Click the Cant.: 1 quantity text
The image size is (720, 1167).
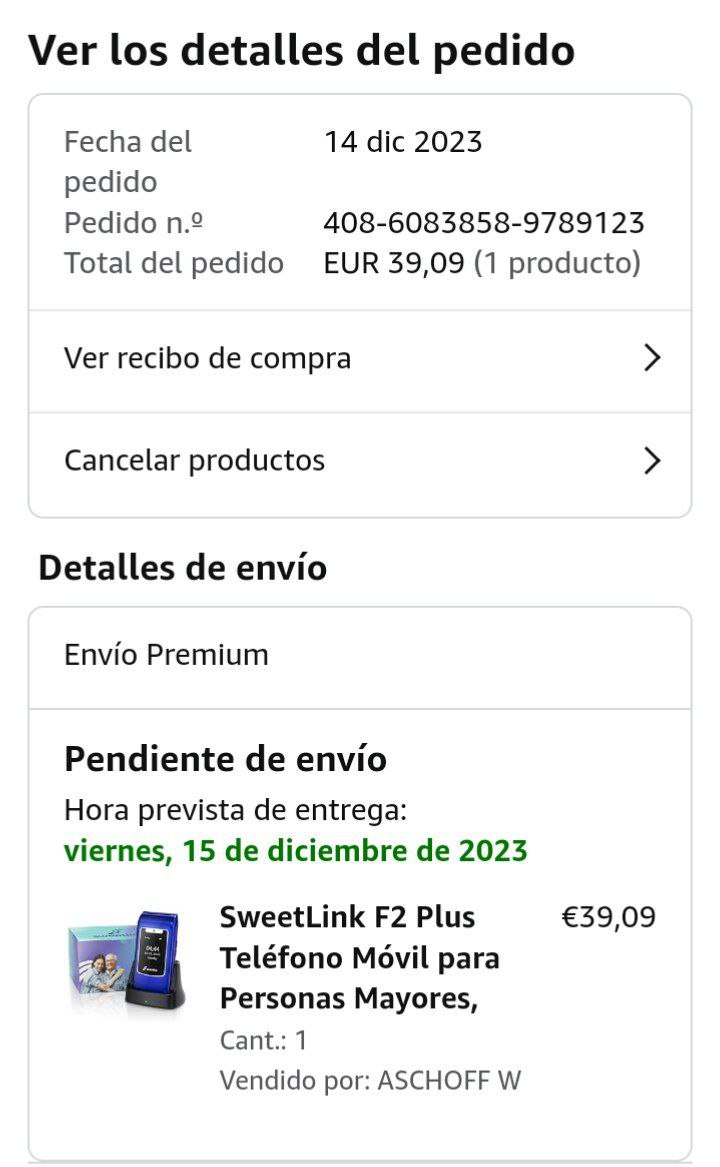[264, 1040]
